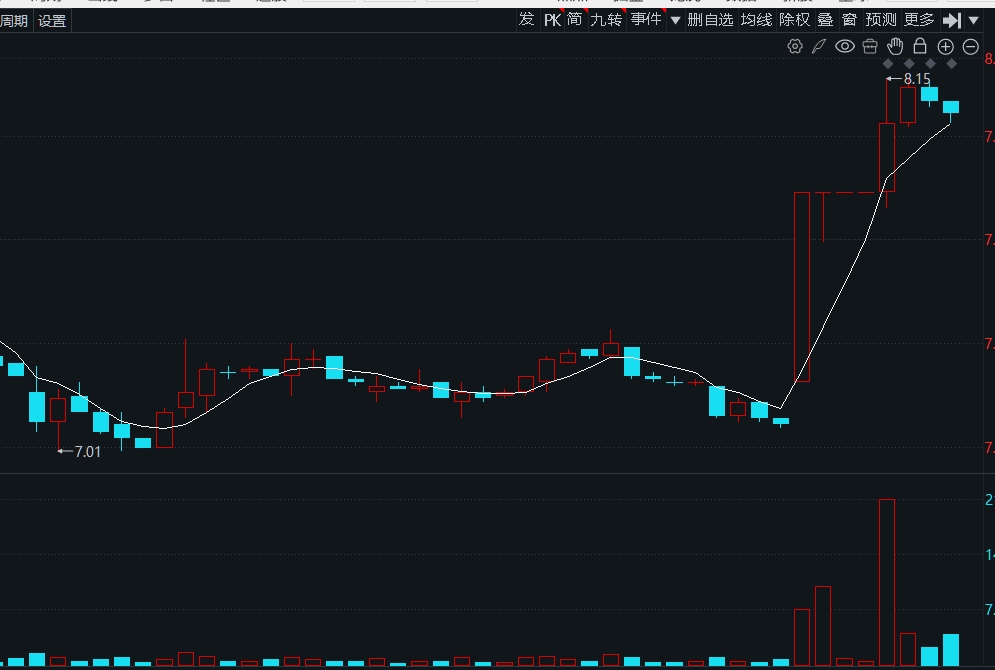Jump to latest with arrow-bar icon
The width and height of the screenshot is (995, 670).
[x=952, y=20]
